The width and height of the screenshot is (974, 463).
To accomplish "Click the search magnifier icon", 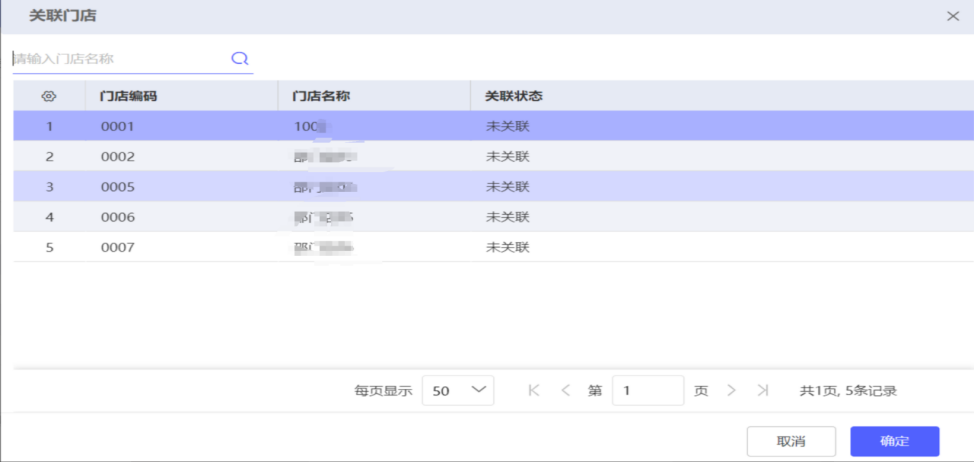I will (239, 58).
